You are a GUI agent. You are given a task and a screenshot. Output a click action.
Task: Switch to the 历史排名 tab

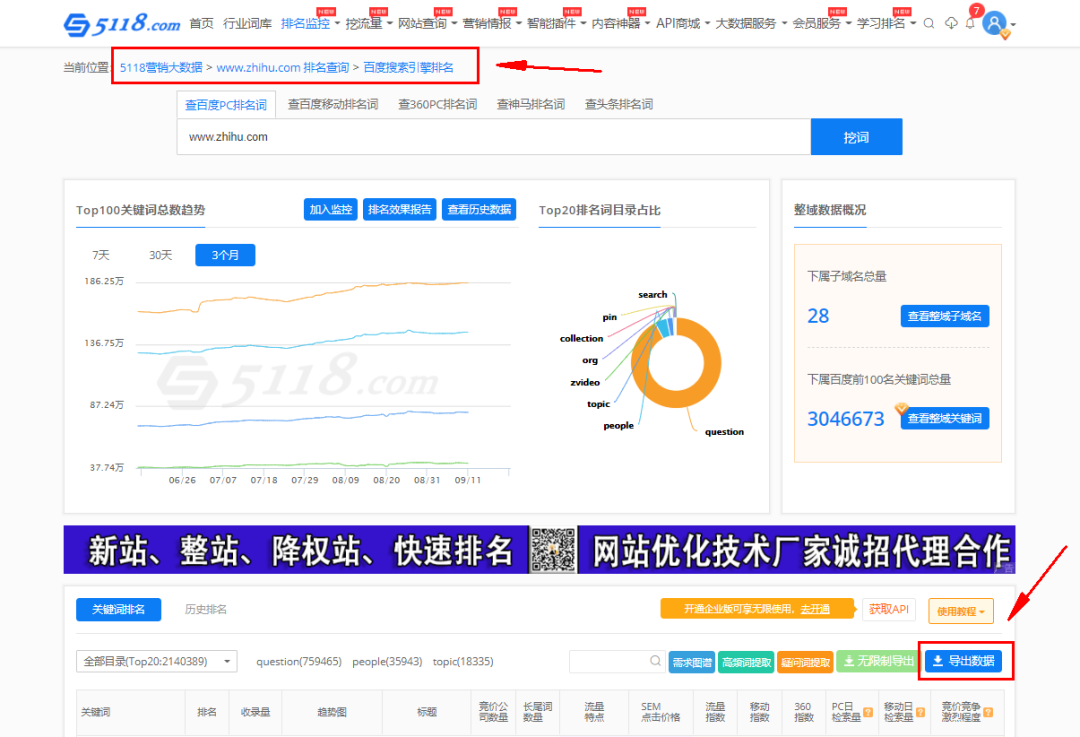pos(206,609)
